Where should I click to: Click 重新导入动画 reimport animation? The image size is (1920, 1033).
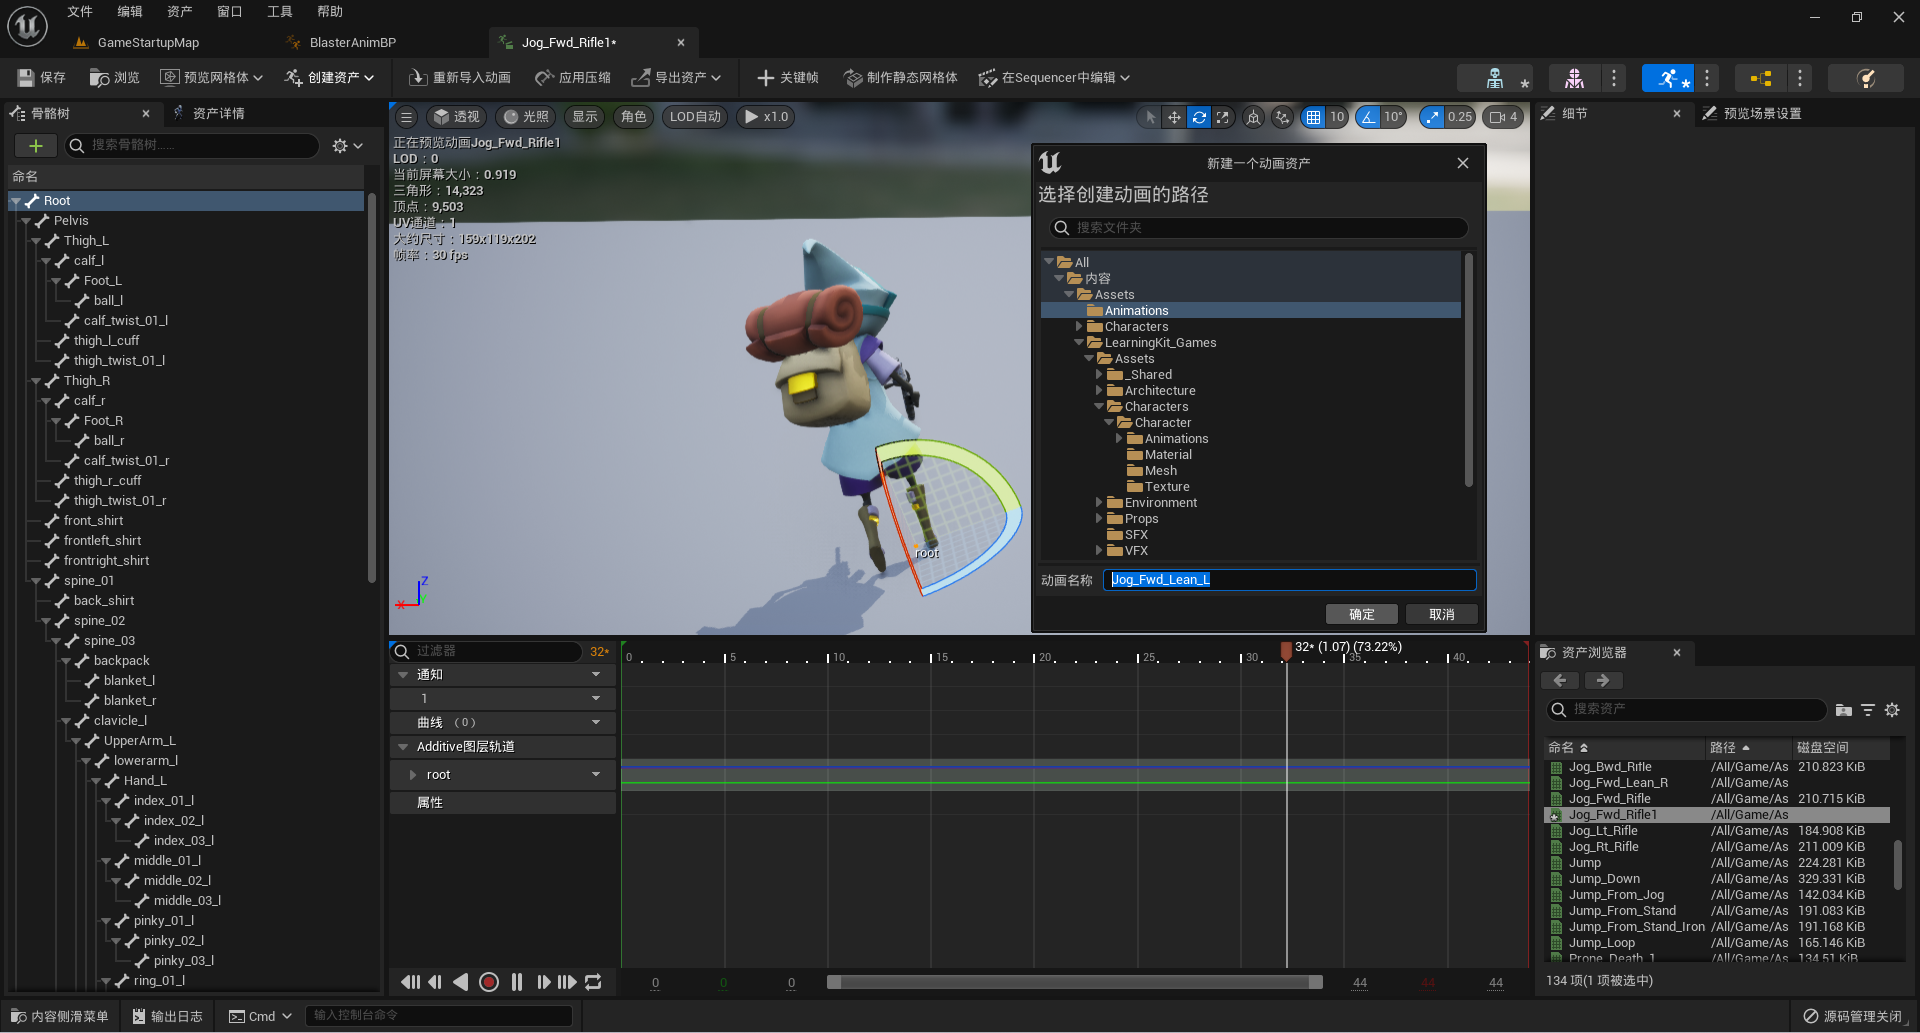point(460,77)
